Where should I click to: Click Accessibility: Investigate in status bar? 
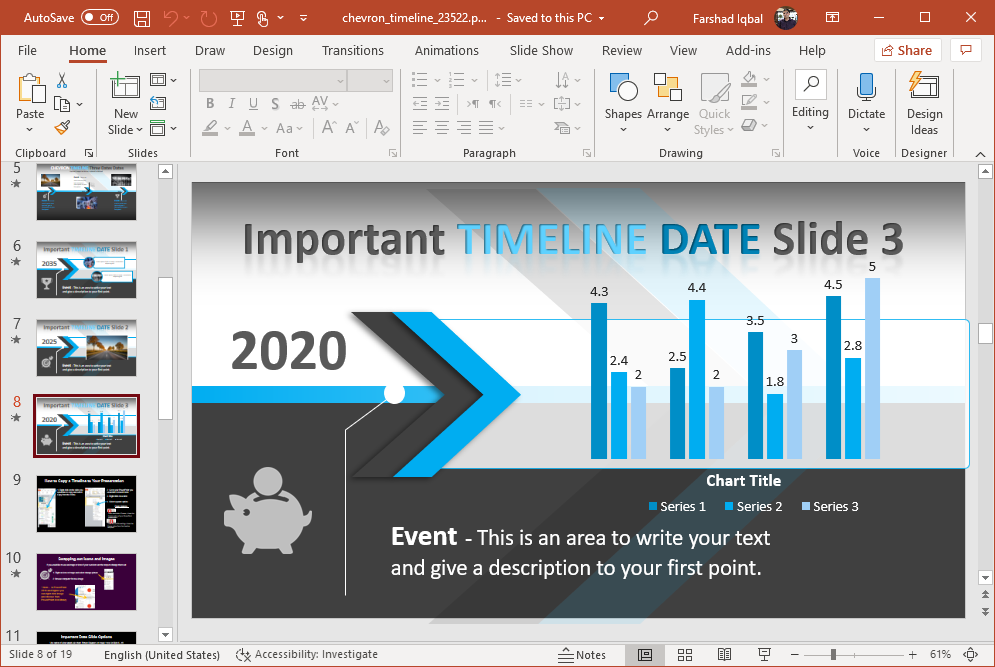(307, 655)
